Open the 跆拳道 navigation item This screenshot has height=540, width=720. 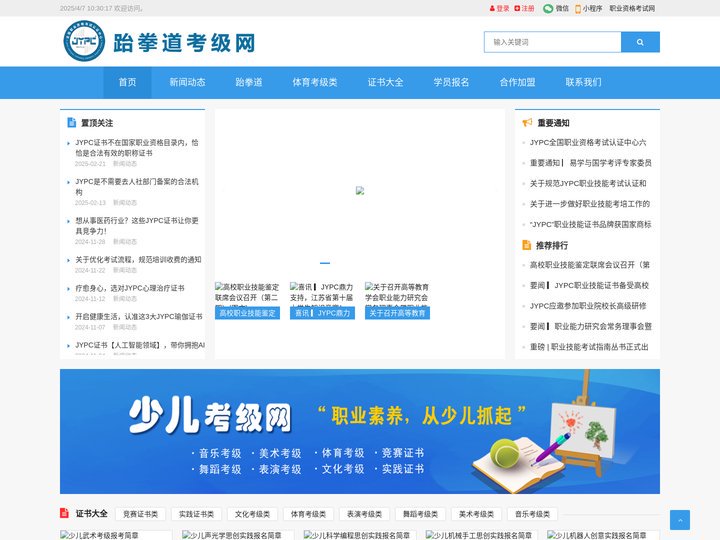point(249,82)
